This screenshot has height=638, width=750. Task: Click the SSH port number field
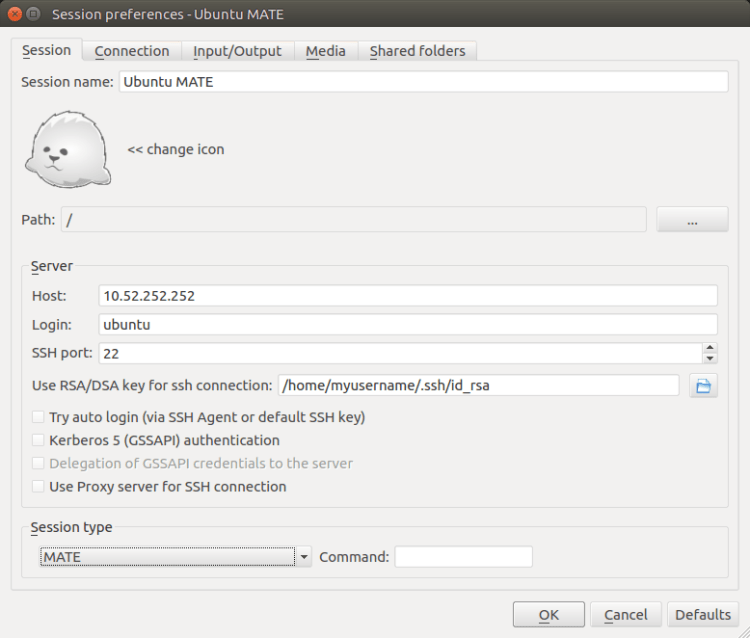400,353
